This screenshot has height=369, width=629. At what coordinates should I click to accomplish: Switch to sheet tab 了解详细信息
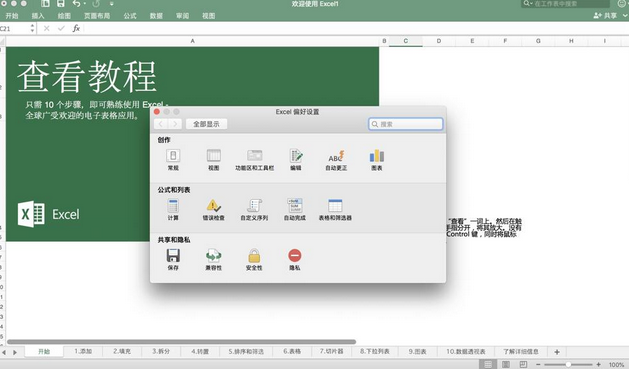click(521, 351)
